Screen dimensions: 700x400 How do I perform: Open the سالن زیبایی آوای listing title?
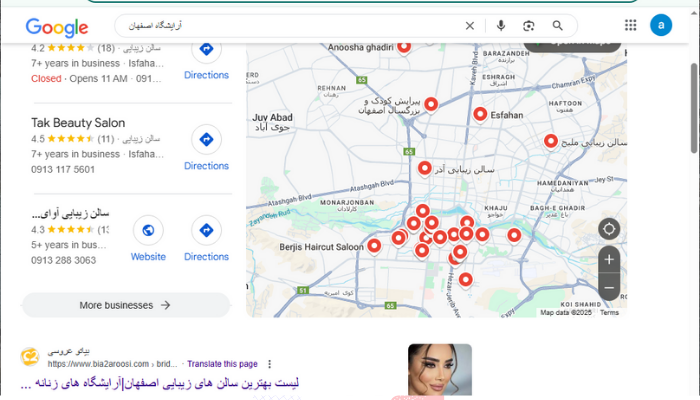[x=70, y=213]
